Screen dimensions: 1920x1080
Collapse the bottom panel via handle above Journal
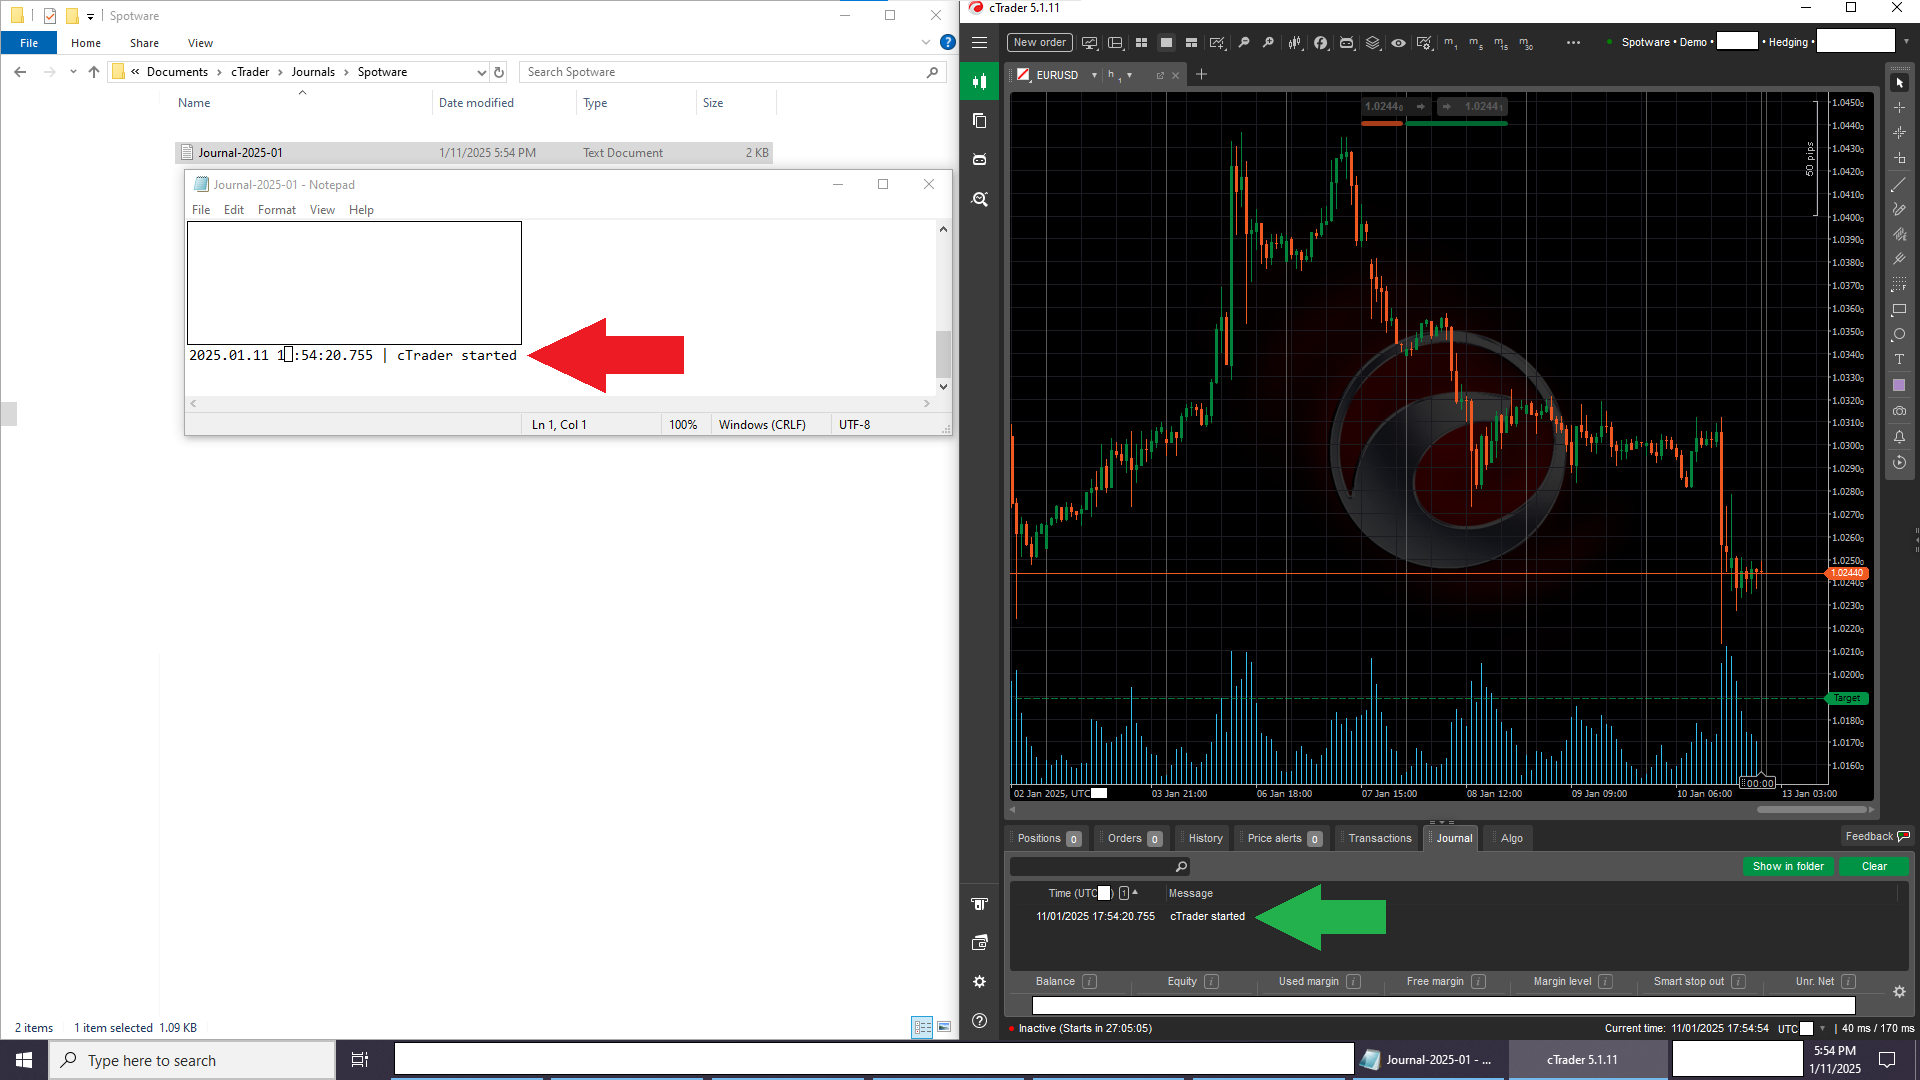pyautogui.click(x=1441, y=822)
